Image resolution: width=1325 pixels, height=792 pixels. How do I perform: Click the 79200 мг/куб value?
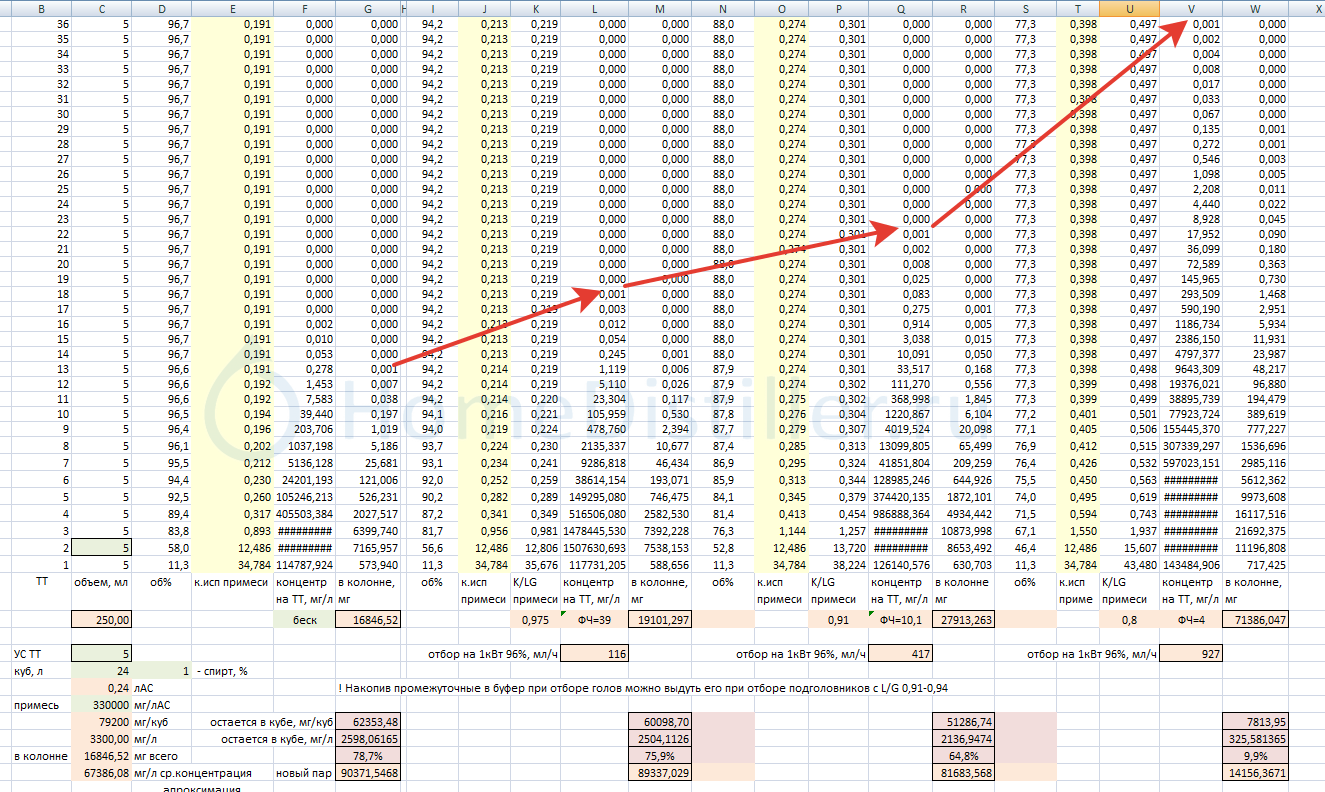tap(102, 721)
